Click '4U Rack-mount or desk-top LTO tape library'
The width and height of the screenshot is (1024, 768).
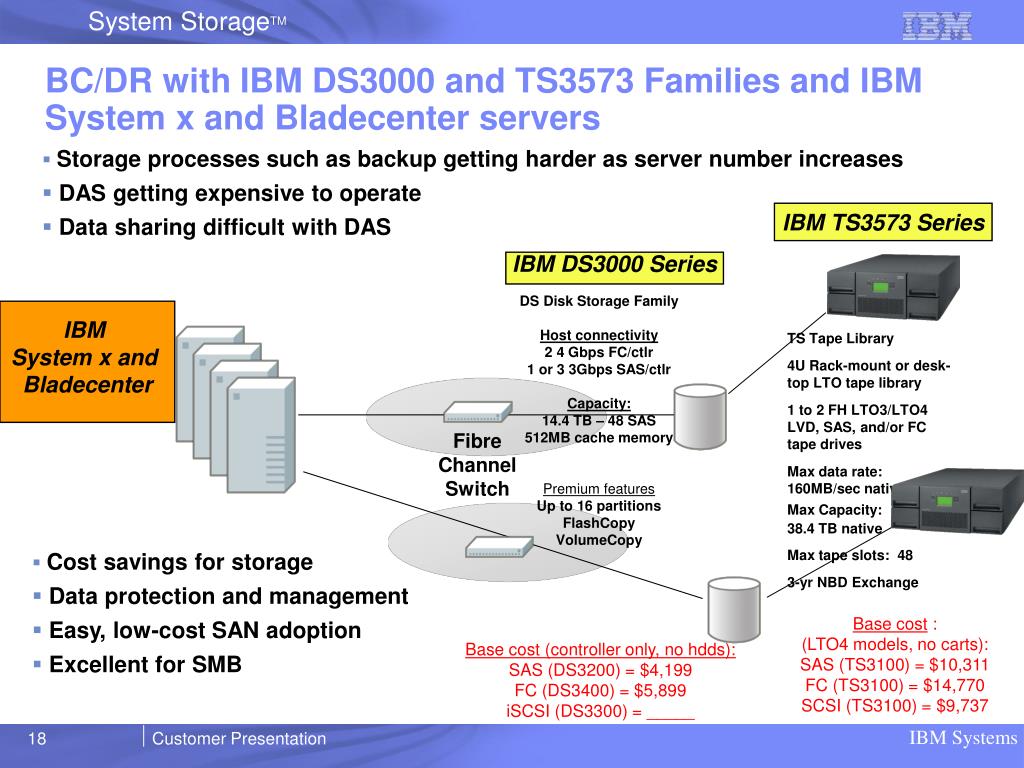(x=869, y=374)
